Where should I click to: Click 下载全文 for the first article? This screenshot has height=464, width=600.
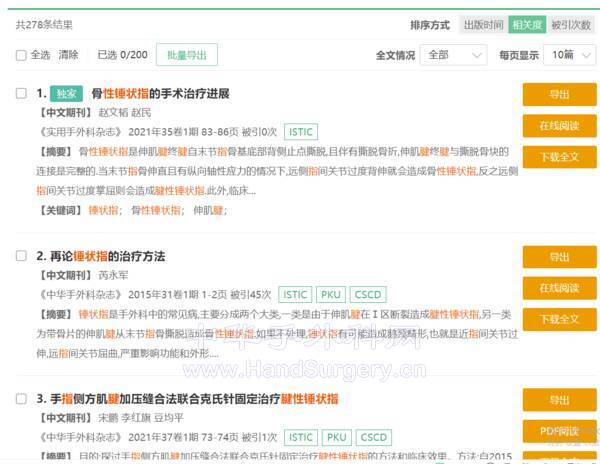pos(559,157)
